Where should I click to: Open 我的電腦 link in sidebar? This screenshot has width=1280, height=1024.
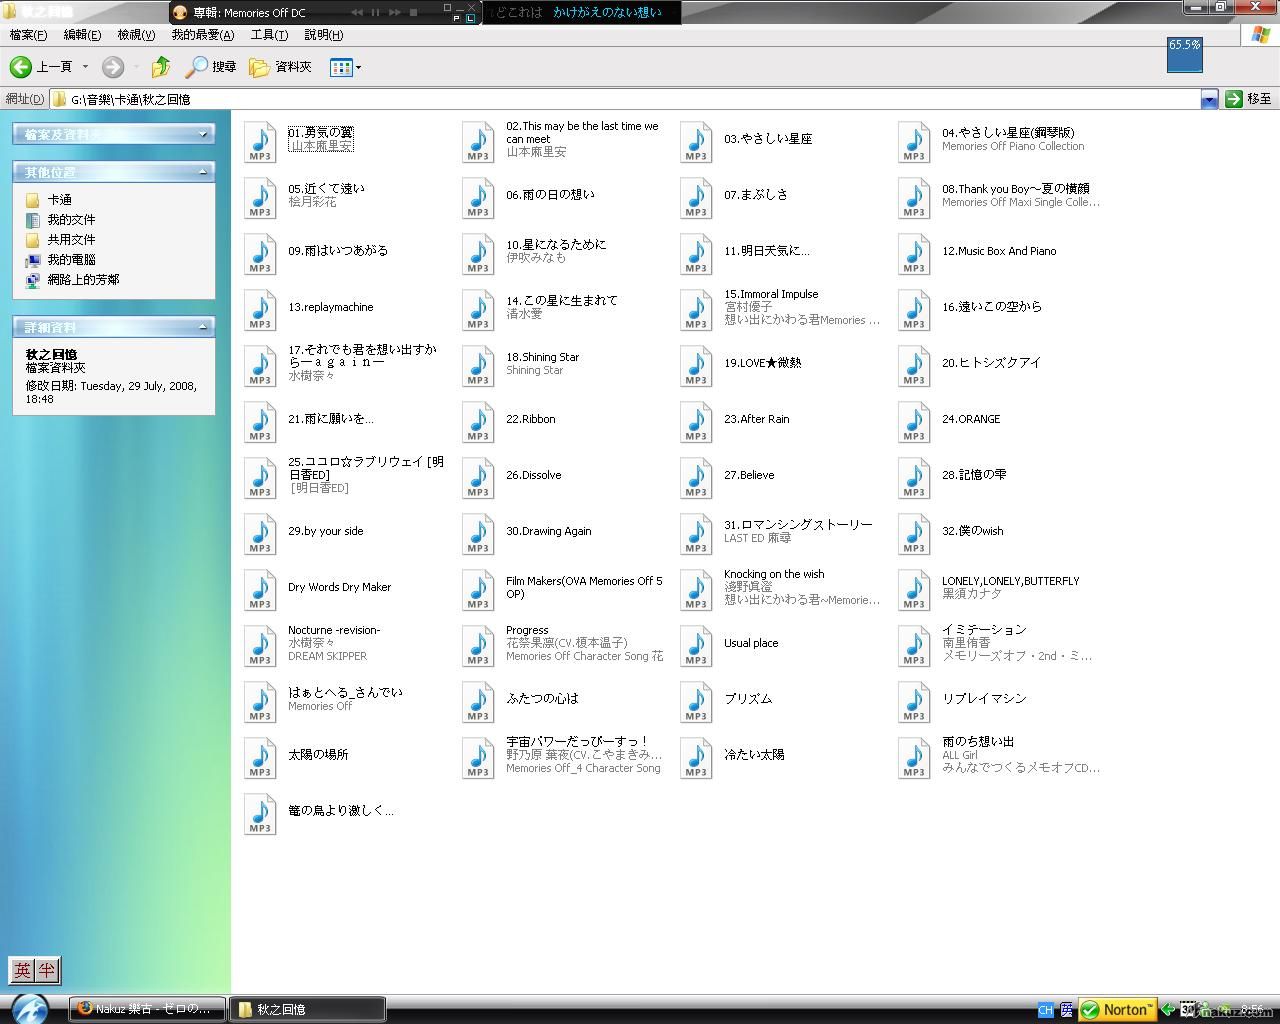pos(71,260)
